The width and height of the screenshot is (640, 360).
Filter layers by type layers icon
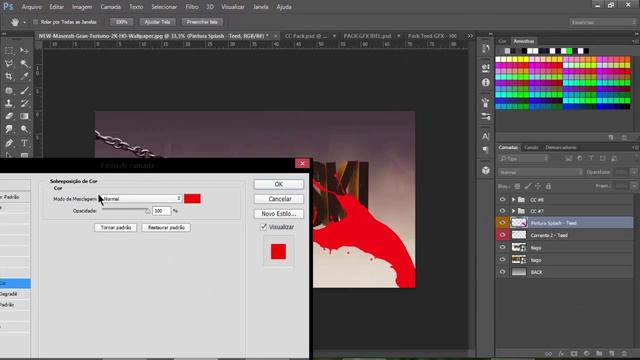click(x=591, y=158)
